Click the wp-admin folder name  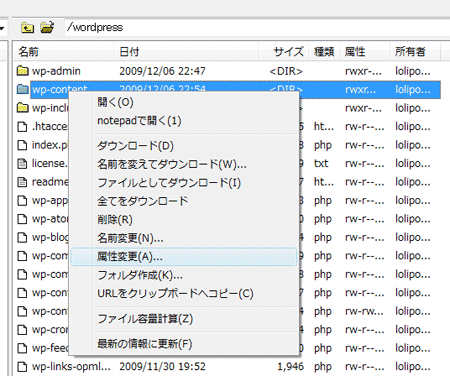tap(56, 71)
